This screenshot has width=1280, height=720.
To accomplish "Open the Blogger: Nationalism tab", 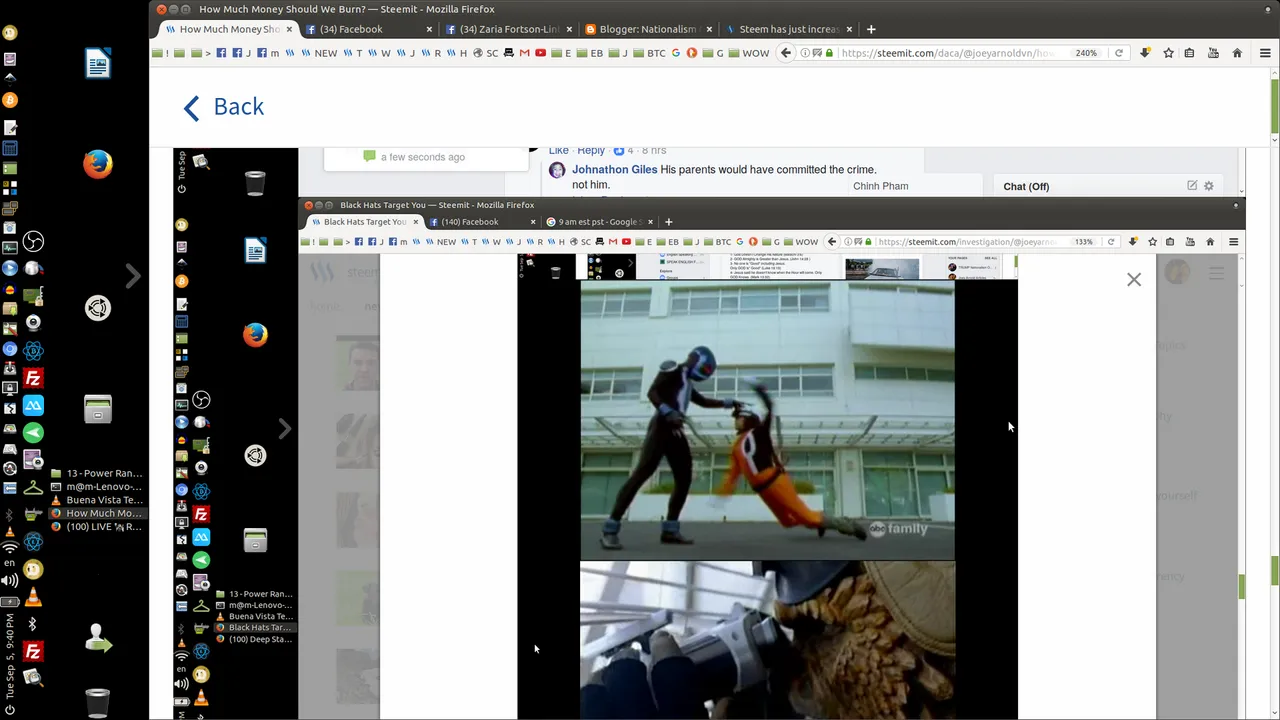I will [x=647, y=29].
